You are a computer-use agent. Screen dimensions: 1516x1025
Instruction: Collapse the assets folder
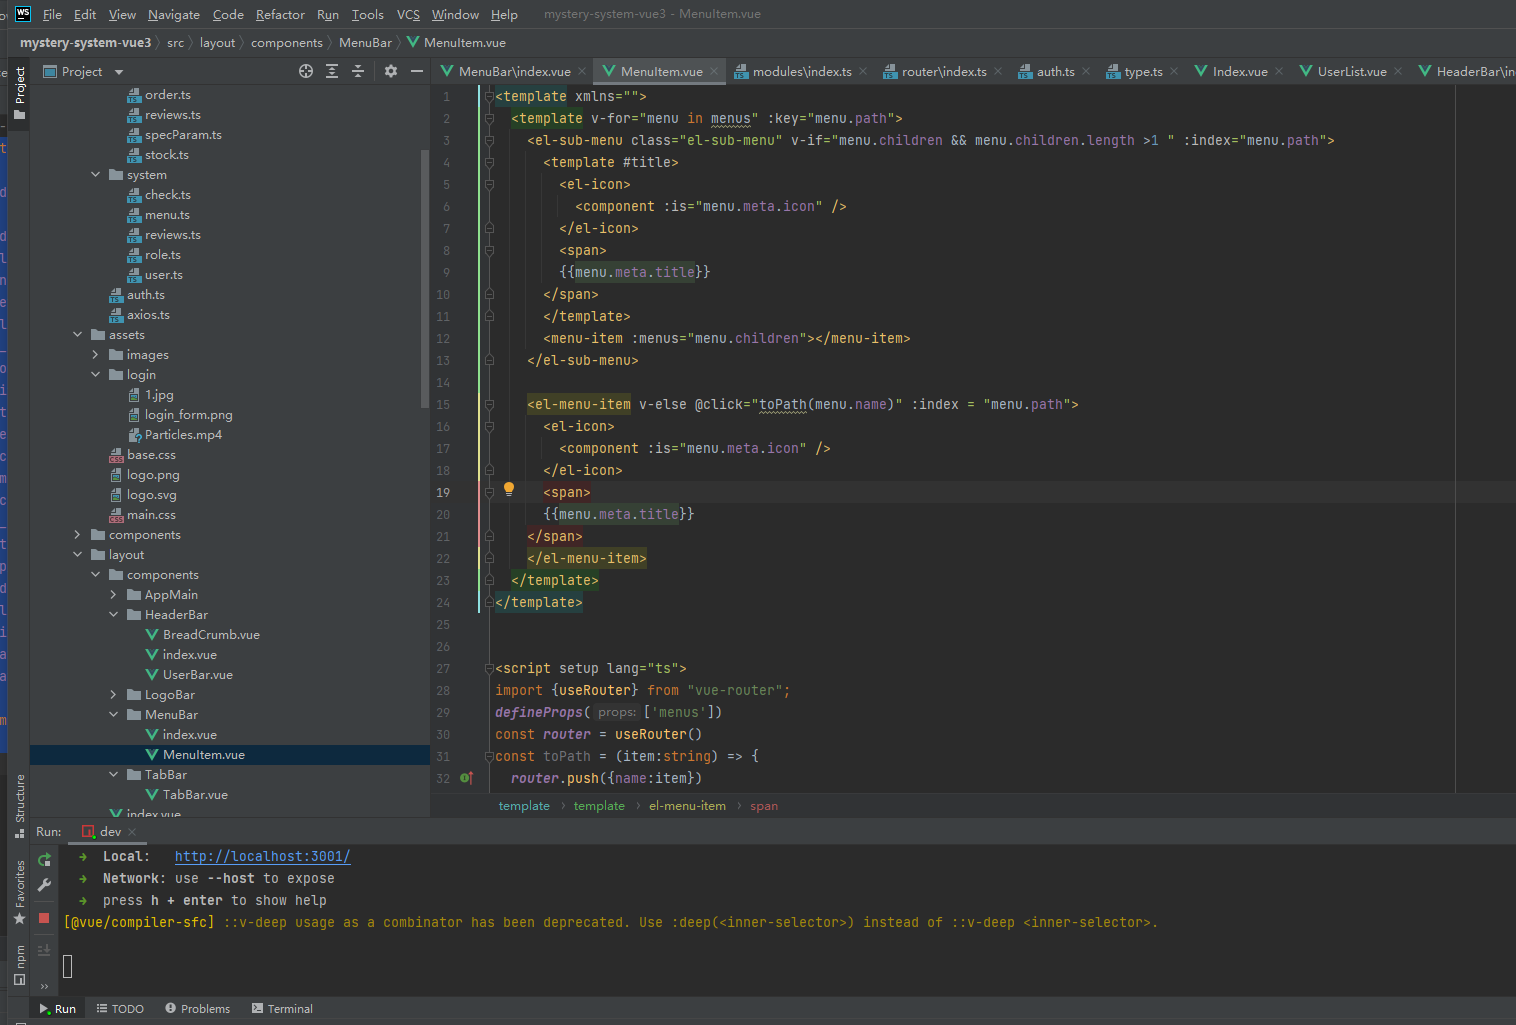point(78,334)
